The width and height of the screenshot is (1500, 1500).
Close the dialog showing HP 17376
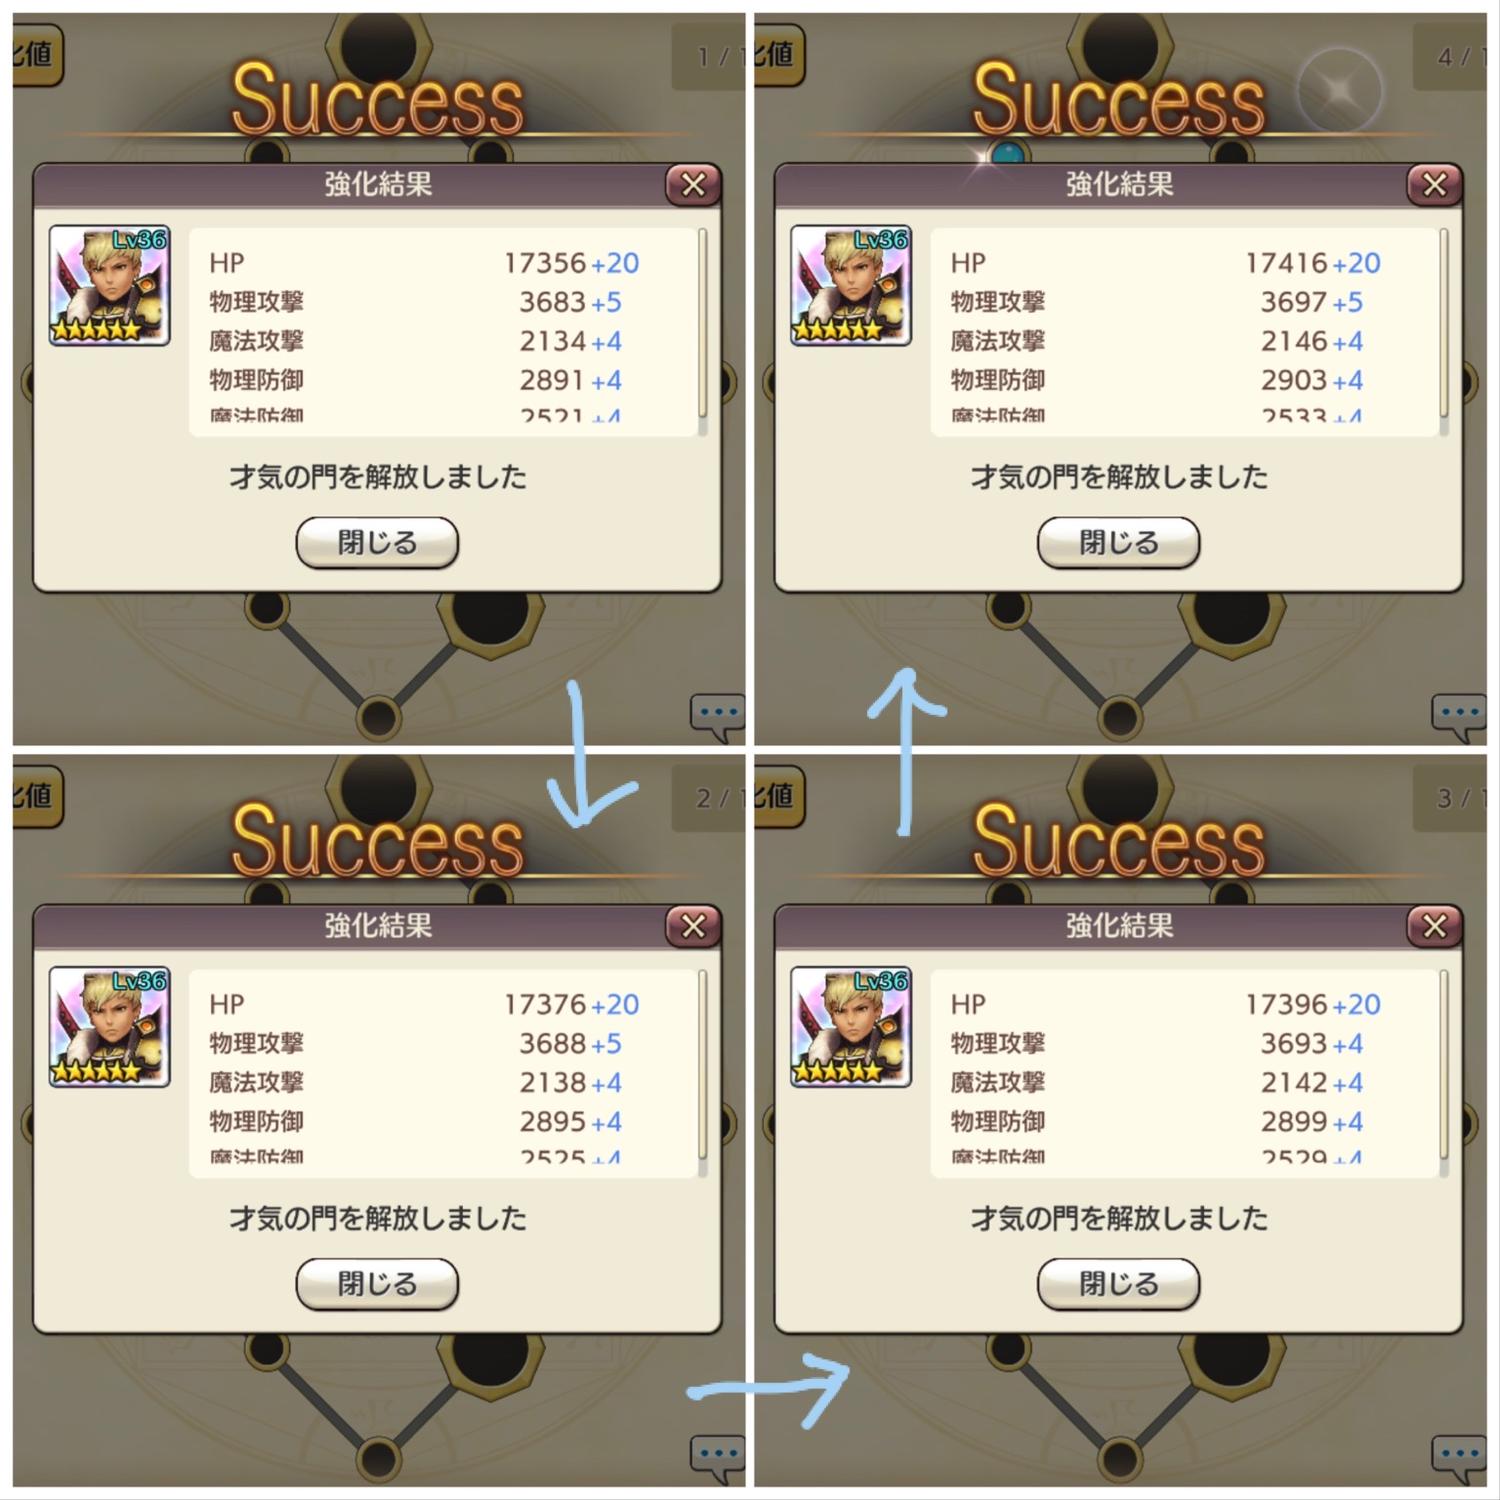pyautogui.click(x=693, y=926)
